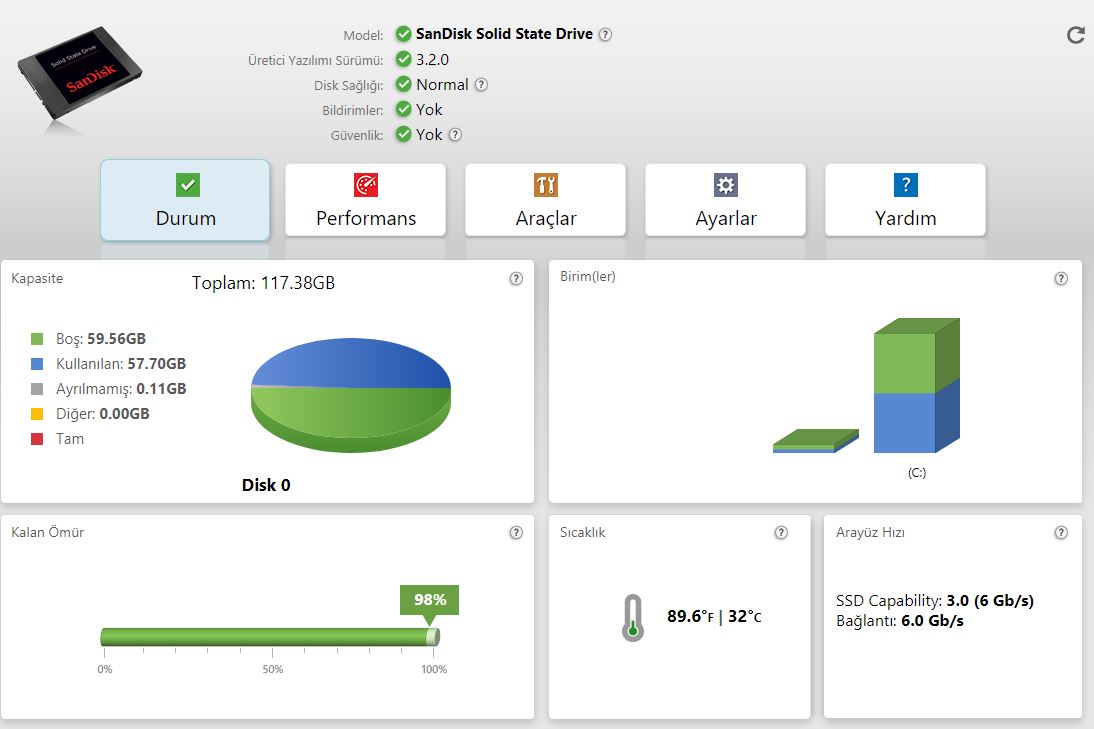Click the thermometer icon in Sıcaklık panel
The width and height of the screenshot is (1094, 729).
633,618
